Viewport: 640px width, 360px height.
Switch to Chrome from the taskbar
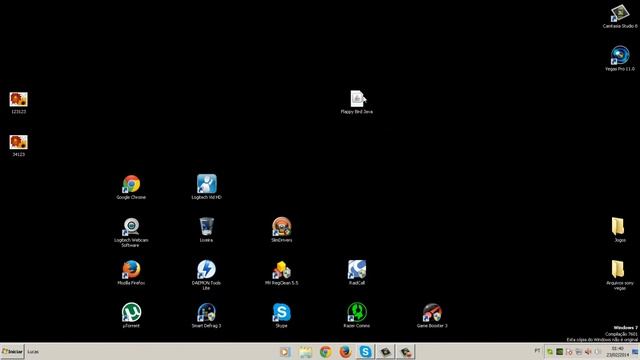(x=325, y=352)
